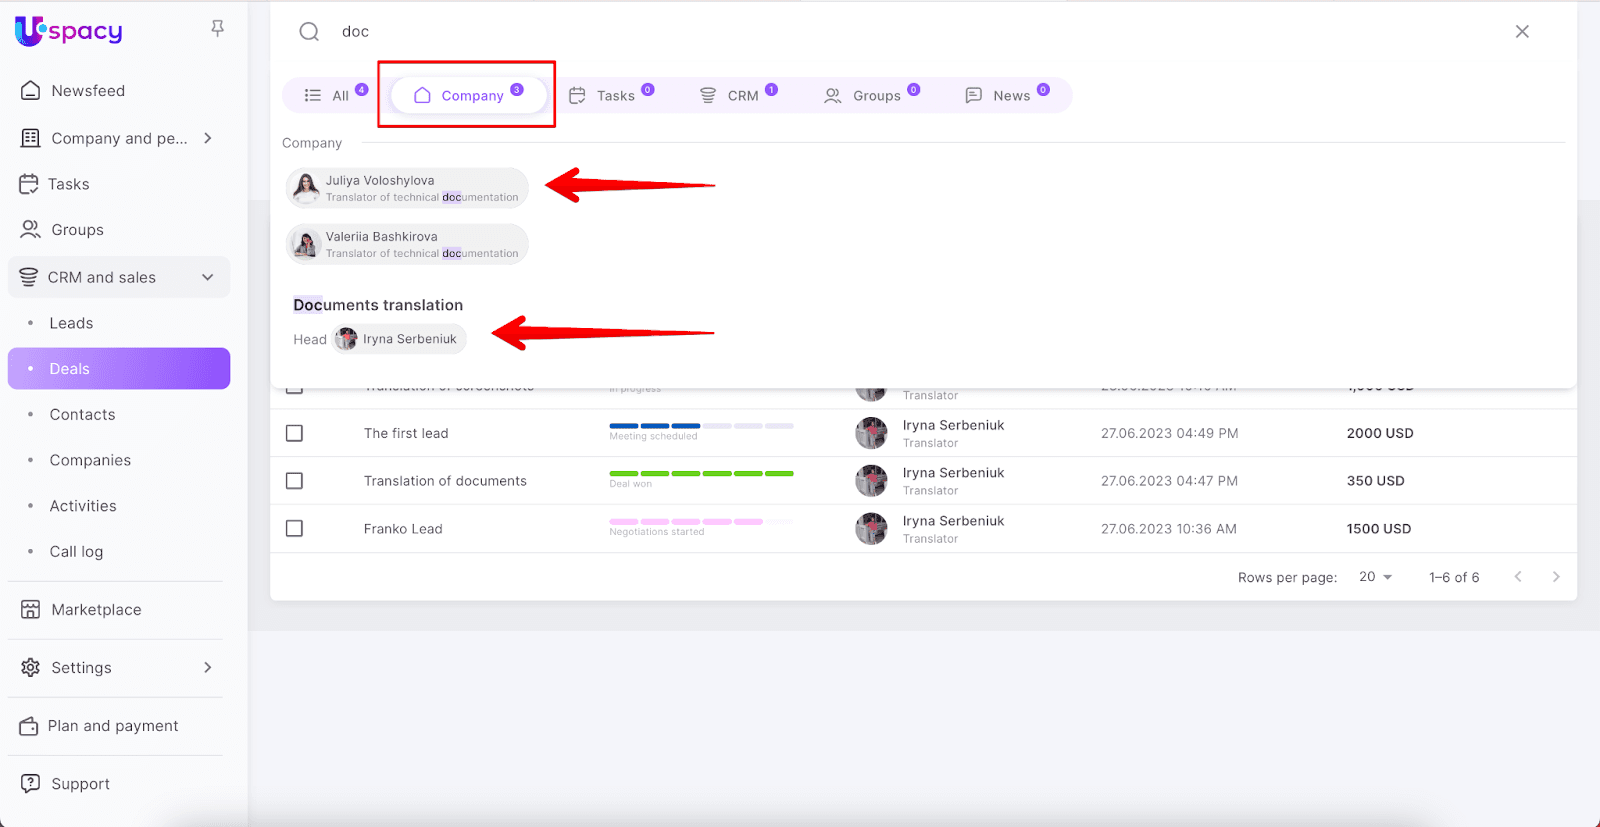This screenshot has height=827, width=1600.
Task: Select the Franko Lead row checkbox
Action: 294,529
